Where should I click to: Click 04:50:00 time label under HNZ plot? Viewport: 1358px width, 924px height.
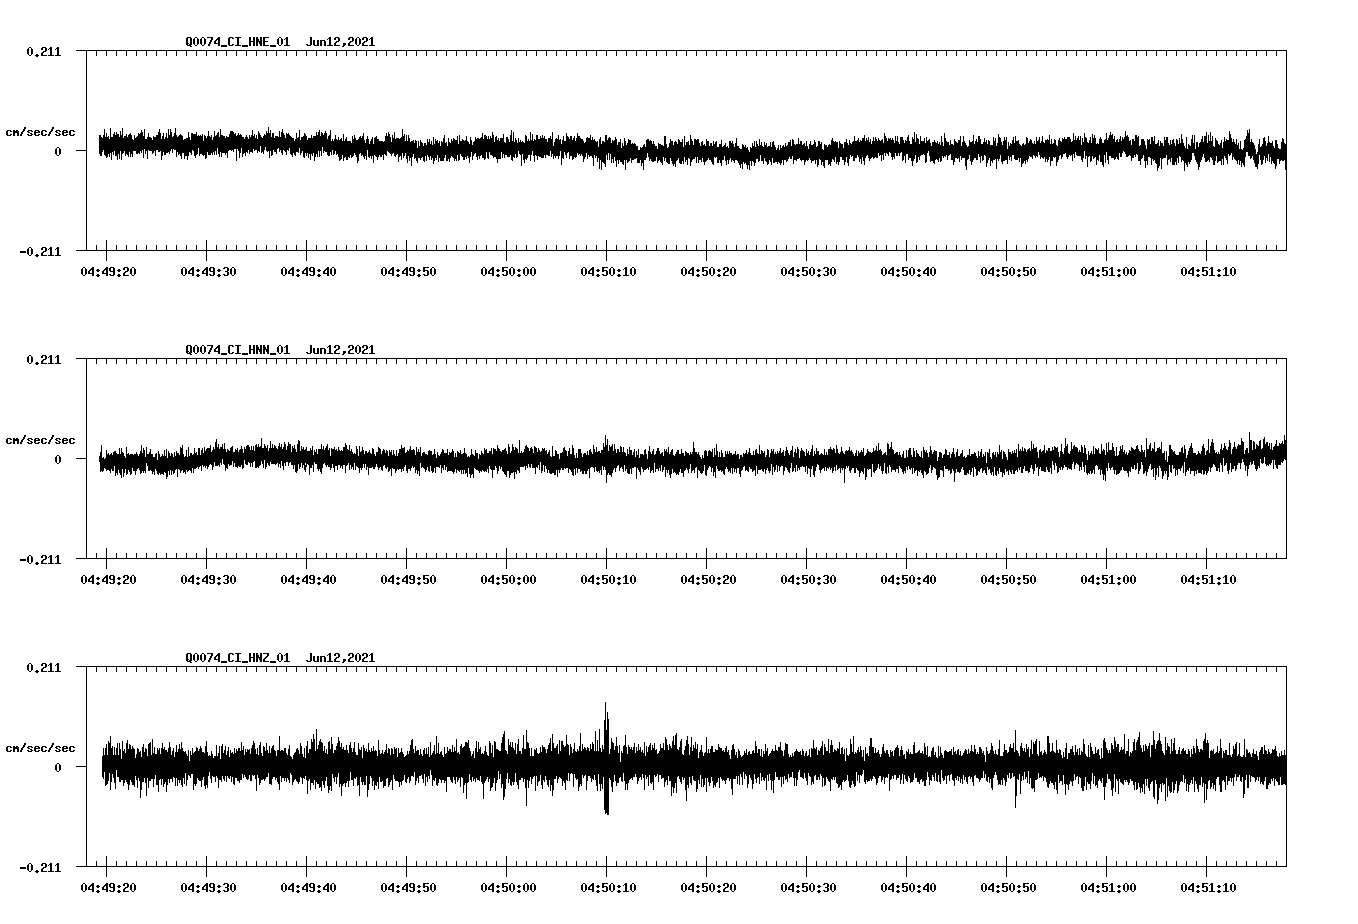[x=508, y=888]
